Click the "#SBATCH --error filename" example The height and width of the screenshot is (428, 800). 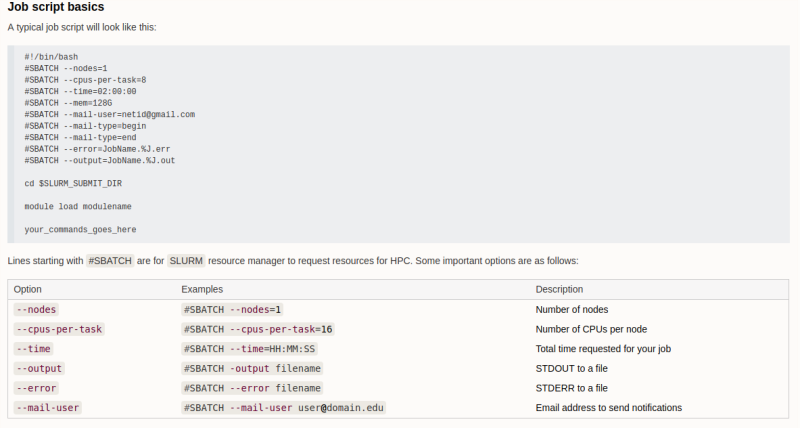click(252, 388)
